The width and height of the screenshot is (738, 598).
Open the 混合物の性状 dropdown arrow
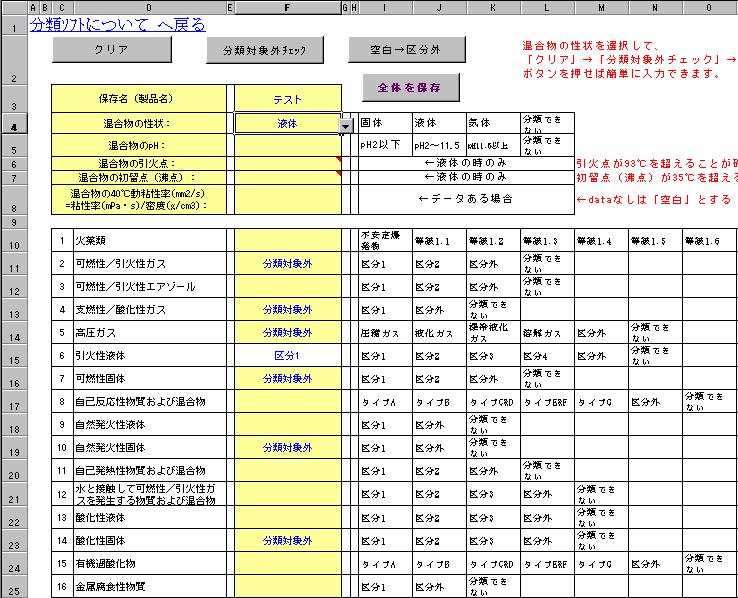(x=346, y=126)
